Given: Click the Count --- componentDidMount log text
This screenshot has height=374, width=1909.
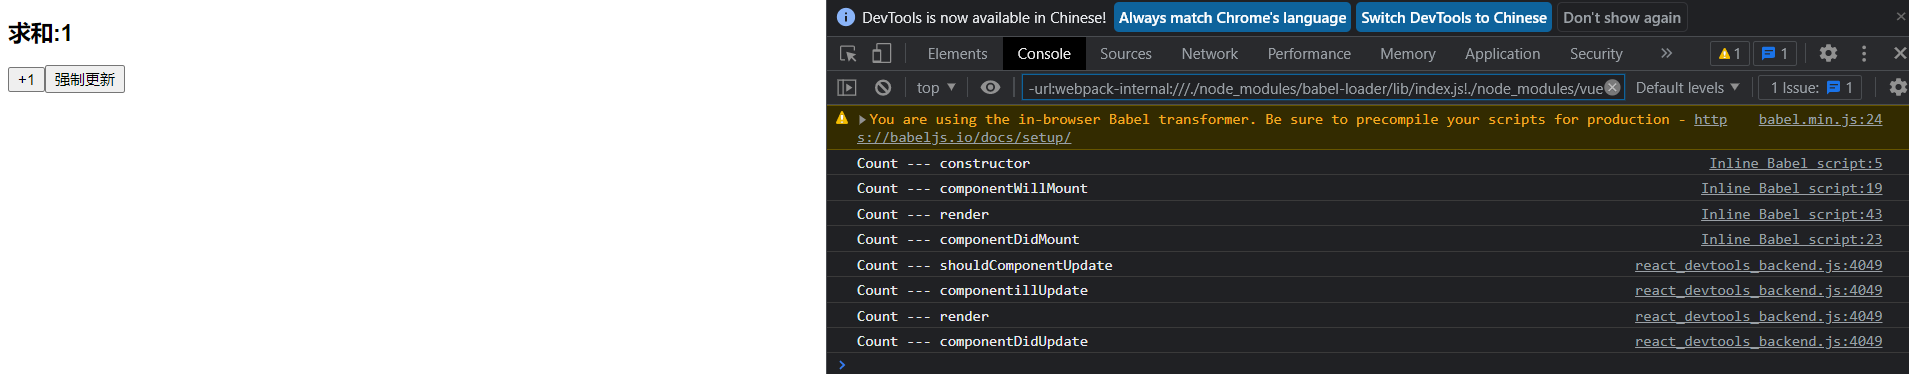Looking at the screenshot, I should (968, 239).
